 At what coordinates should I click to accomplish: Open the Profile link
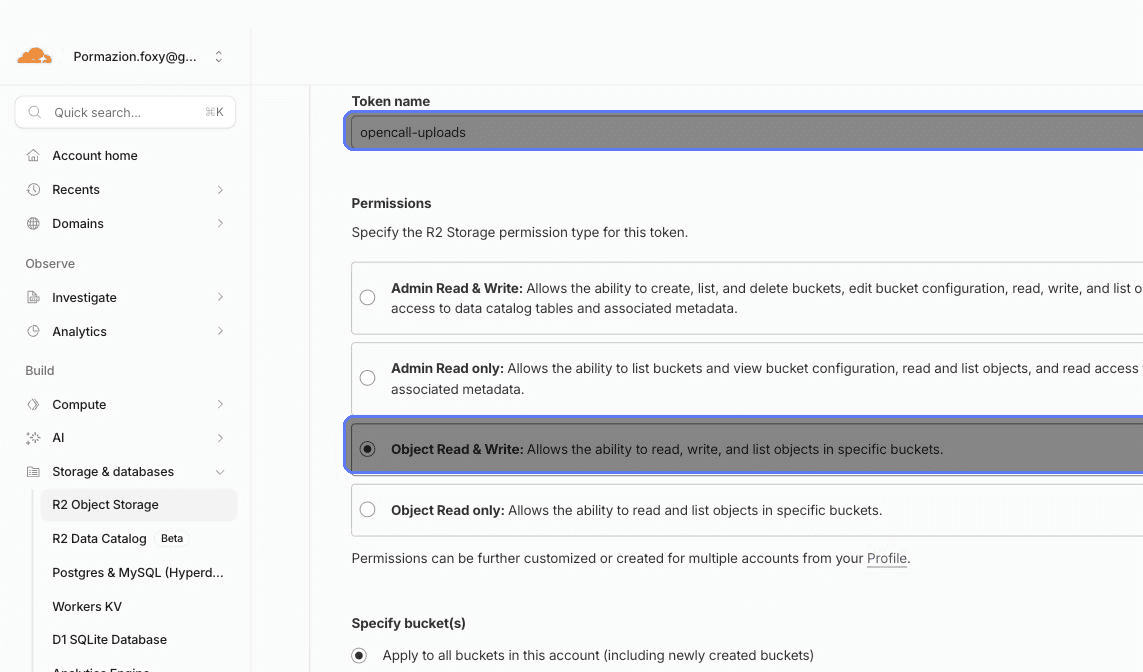(x=886, y=558)
